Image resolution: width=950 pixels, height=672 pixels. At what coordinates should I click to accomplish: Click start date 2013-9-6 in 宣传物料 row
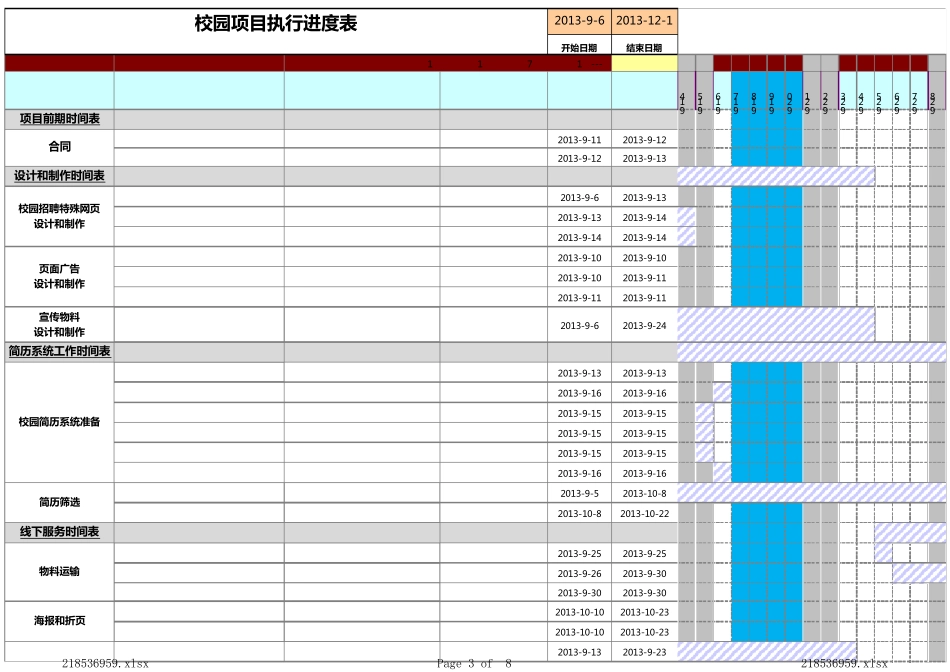tap(579, 325)
